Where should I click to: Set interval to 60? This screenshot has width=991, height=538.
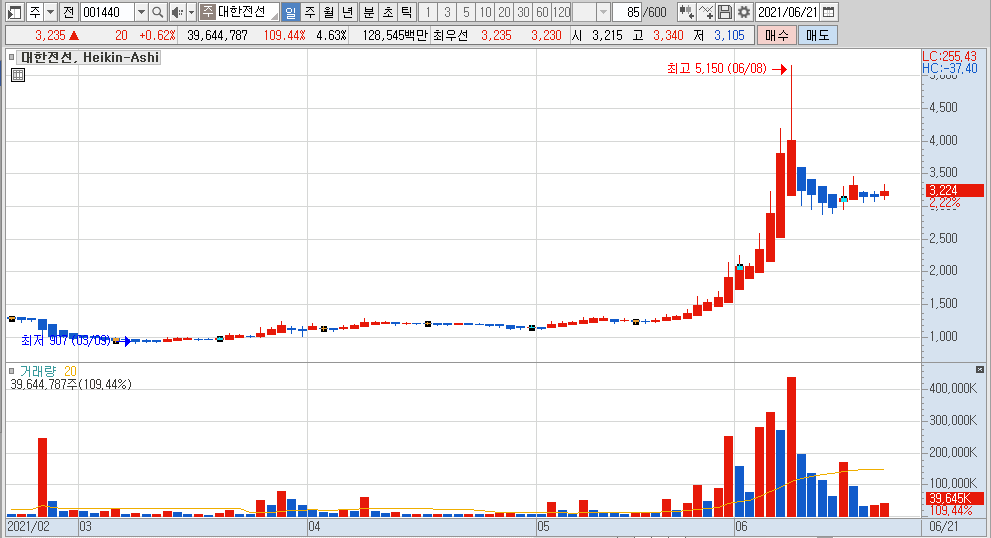[542, 11]
